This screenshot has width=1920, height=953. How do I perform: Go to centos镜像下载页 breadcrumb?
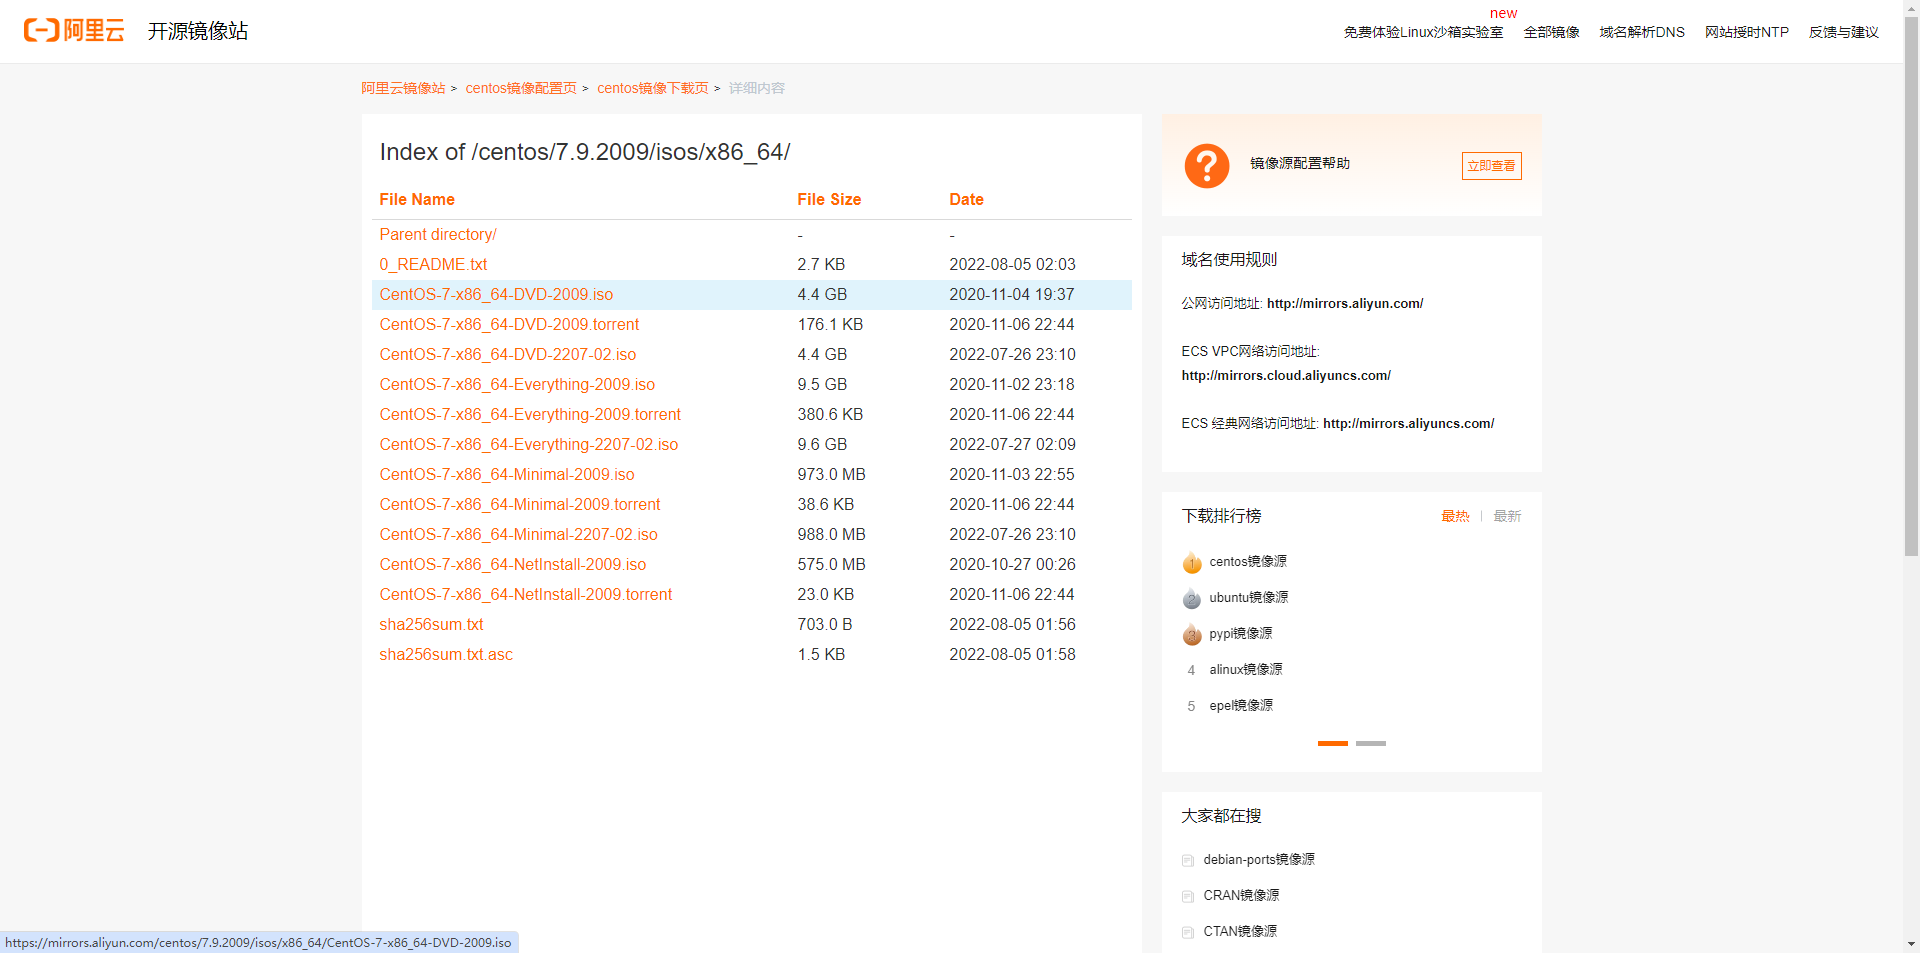click(653, 88)
